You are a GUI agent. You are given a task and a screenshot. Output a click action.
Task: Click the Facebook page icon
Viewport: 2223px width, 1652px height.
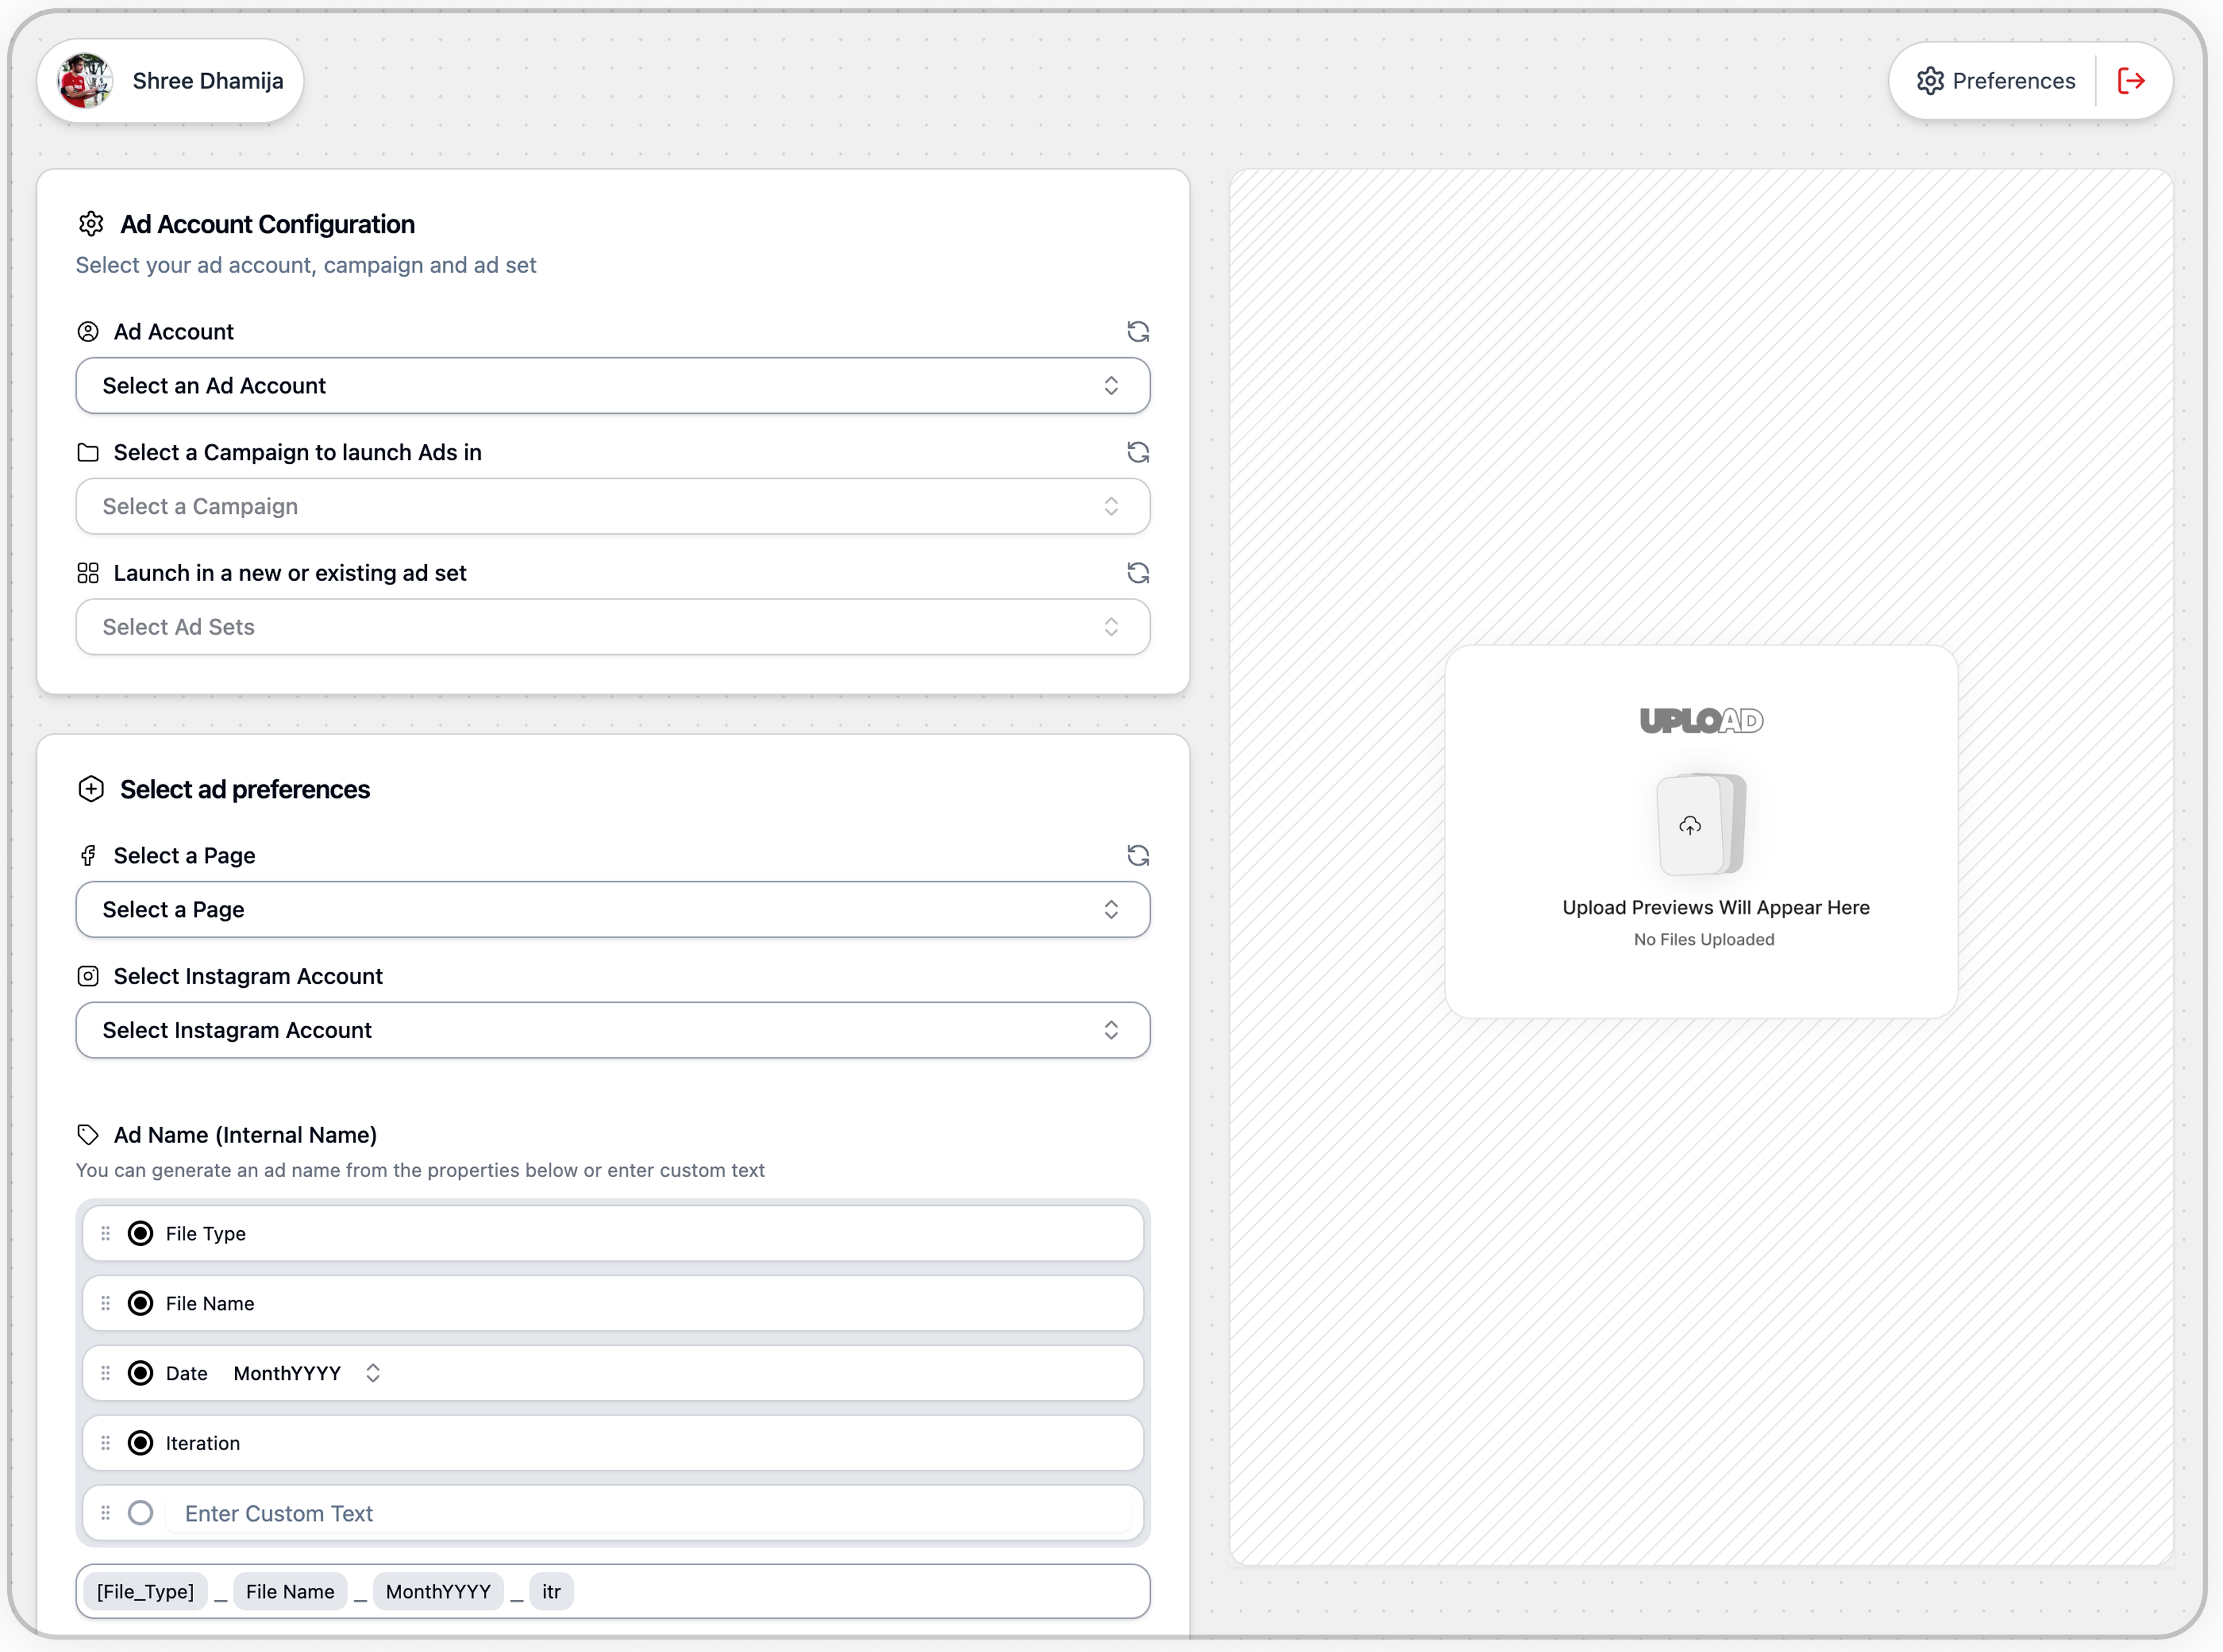click(x=88, y=856)
